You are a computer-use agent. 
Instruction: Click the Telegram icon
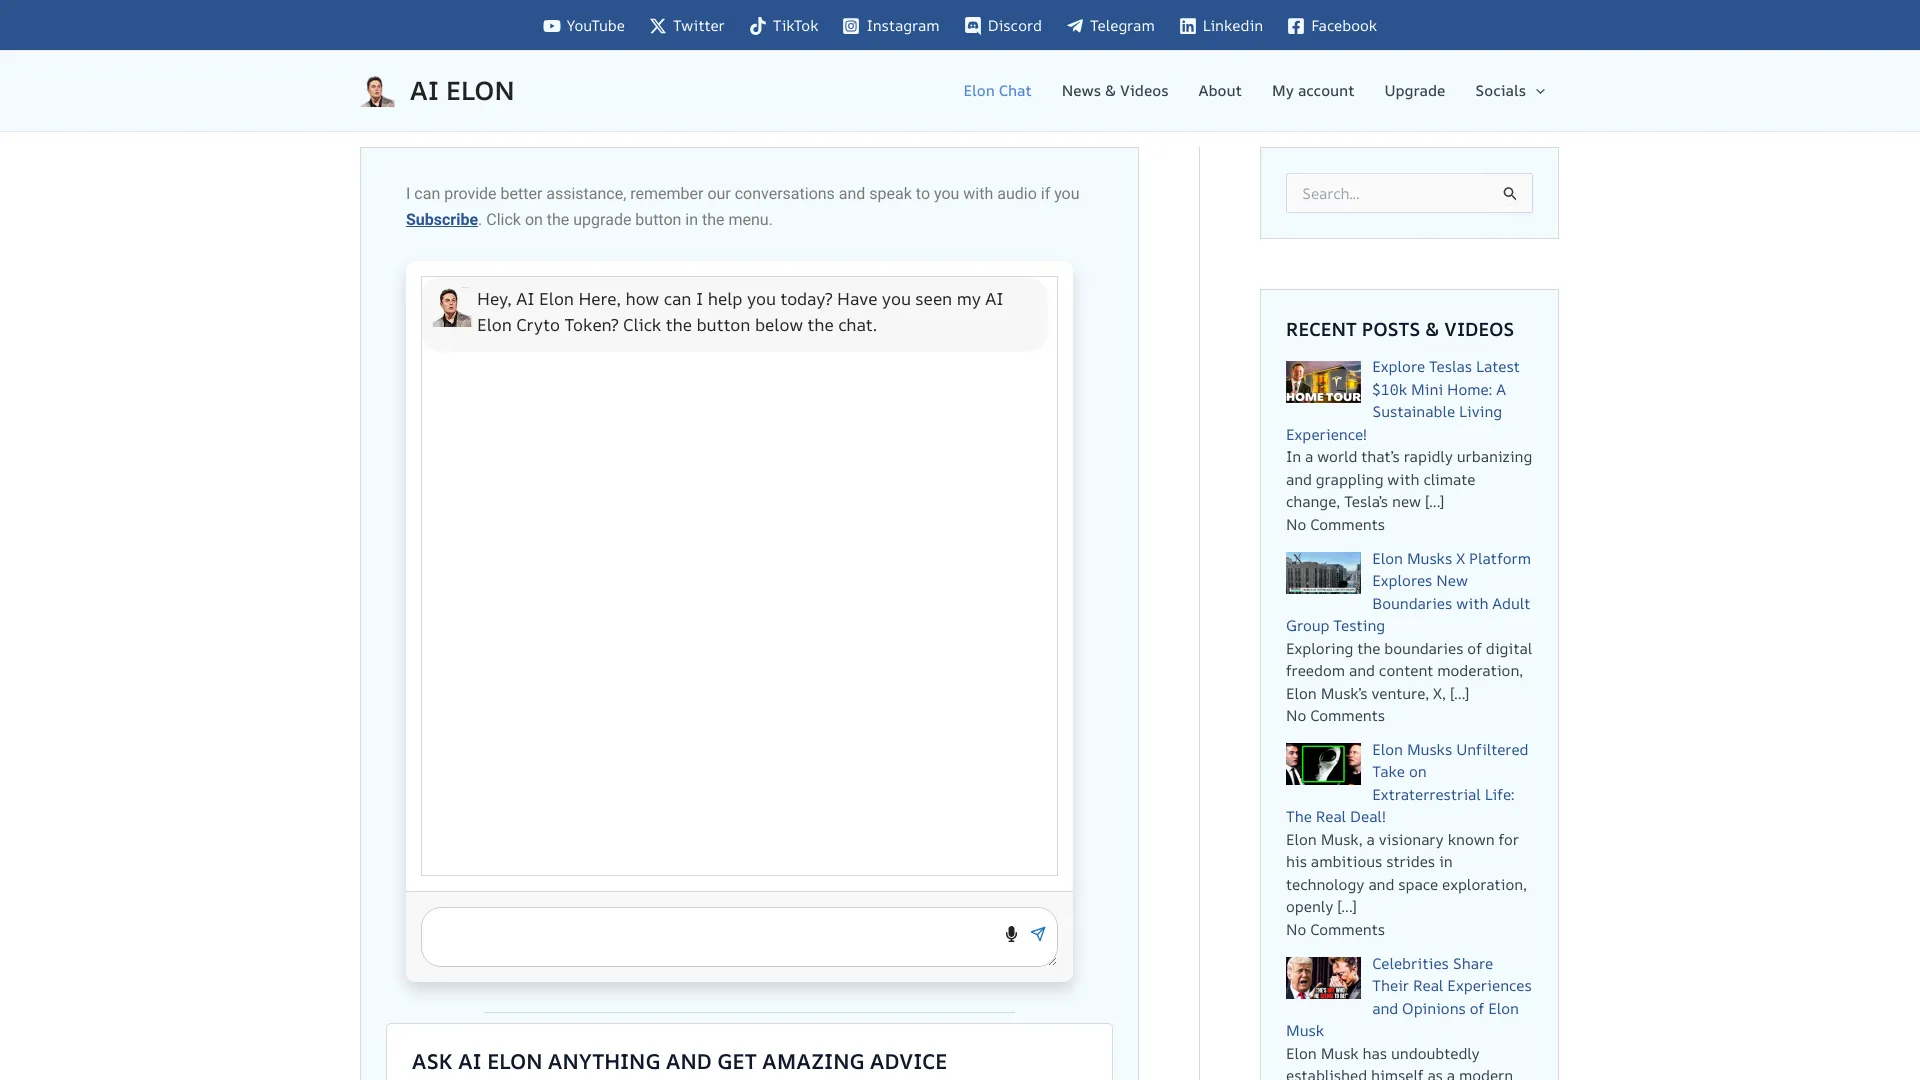[x=1074, y=26]
